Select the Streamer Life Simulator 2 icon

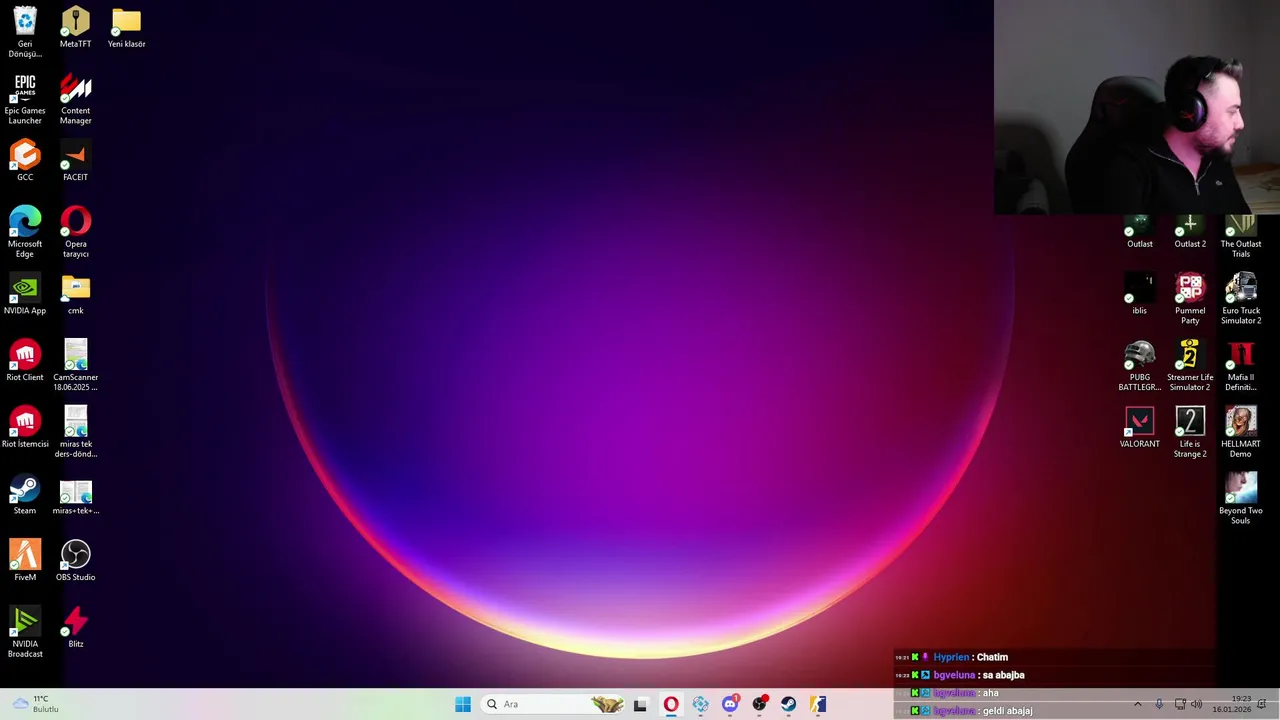point(1189,365)
